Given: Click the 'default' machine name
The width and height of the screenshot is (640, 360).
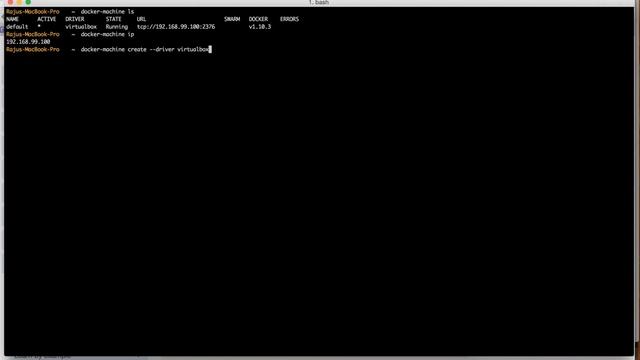Looking at the screenshot, I should [17, 27].
